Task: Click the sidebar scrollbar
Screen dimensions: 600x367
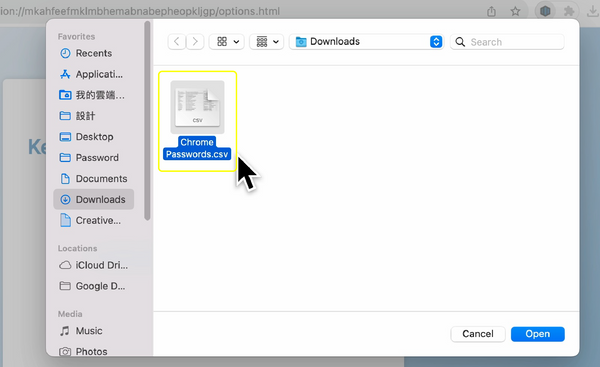Action: point(147,121)
